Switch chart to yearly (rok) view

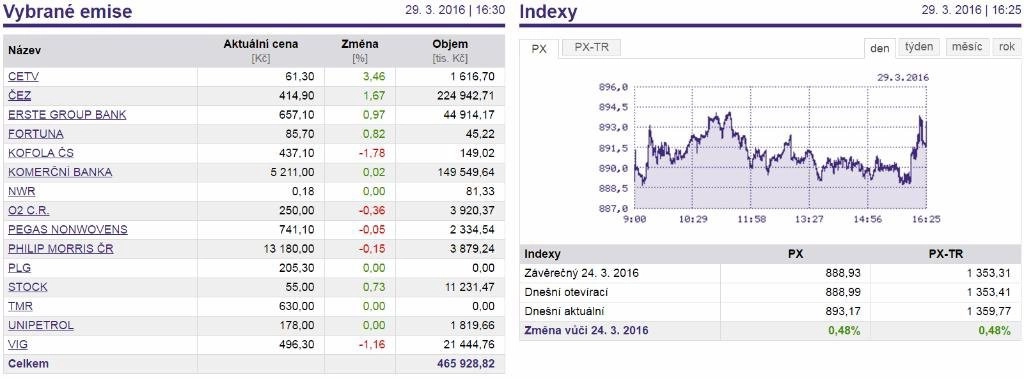click(1006, 48)
